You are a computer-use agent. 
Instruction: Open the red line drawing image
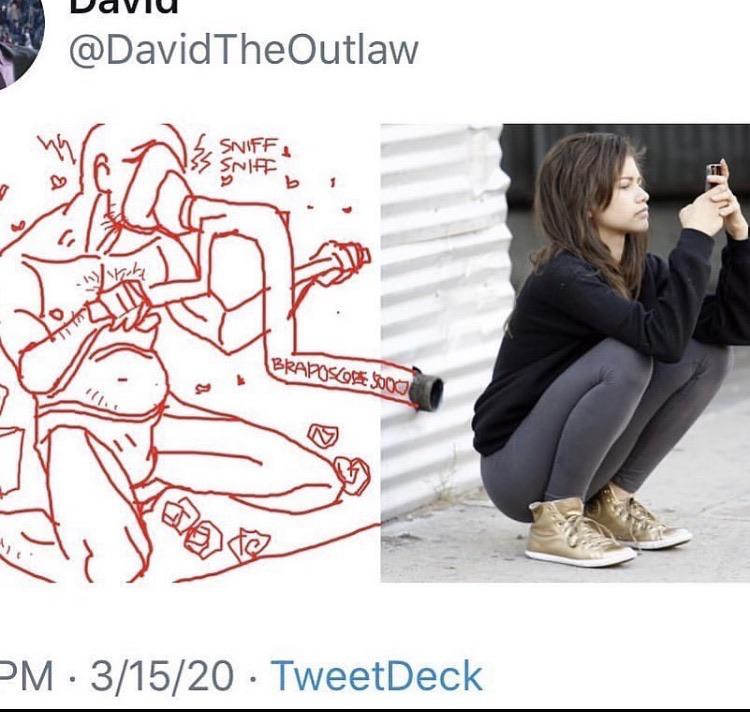(x=190, y=353)
